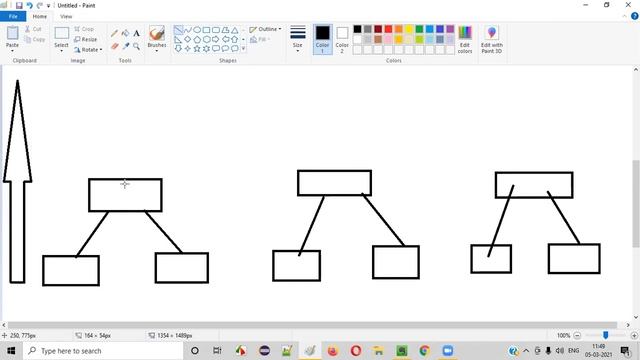Activate Color 2 background selector
The width and height of the screenshot is (640, 360).
point(342,39)
